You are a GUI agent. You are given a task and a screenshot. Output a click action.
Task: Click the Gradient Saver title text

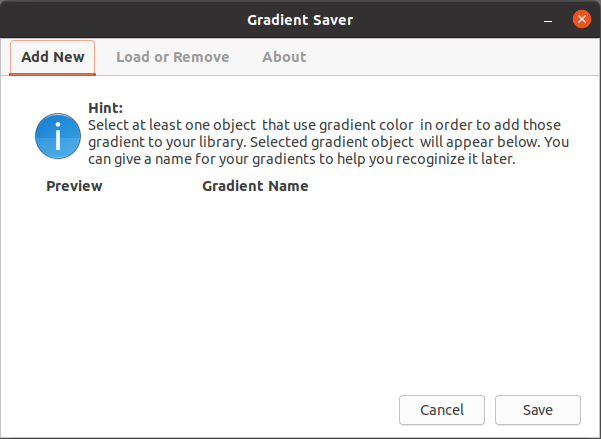[x=300, y=20]
